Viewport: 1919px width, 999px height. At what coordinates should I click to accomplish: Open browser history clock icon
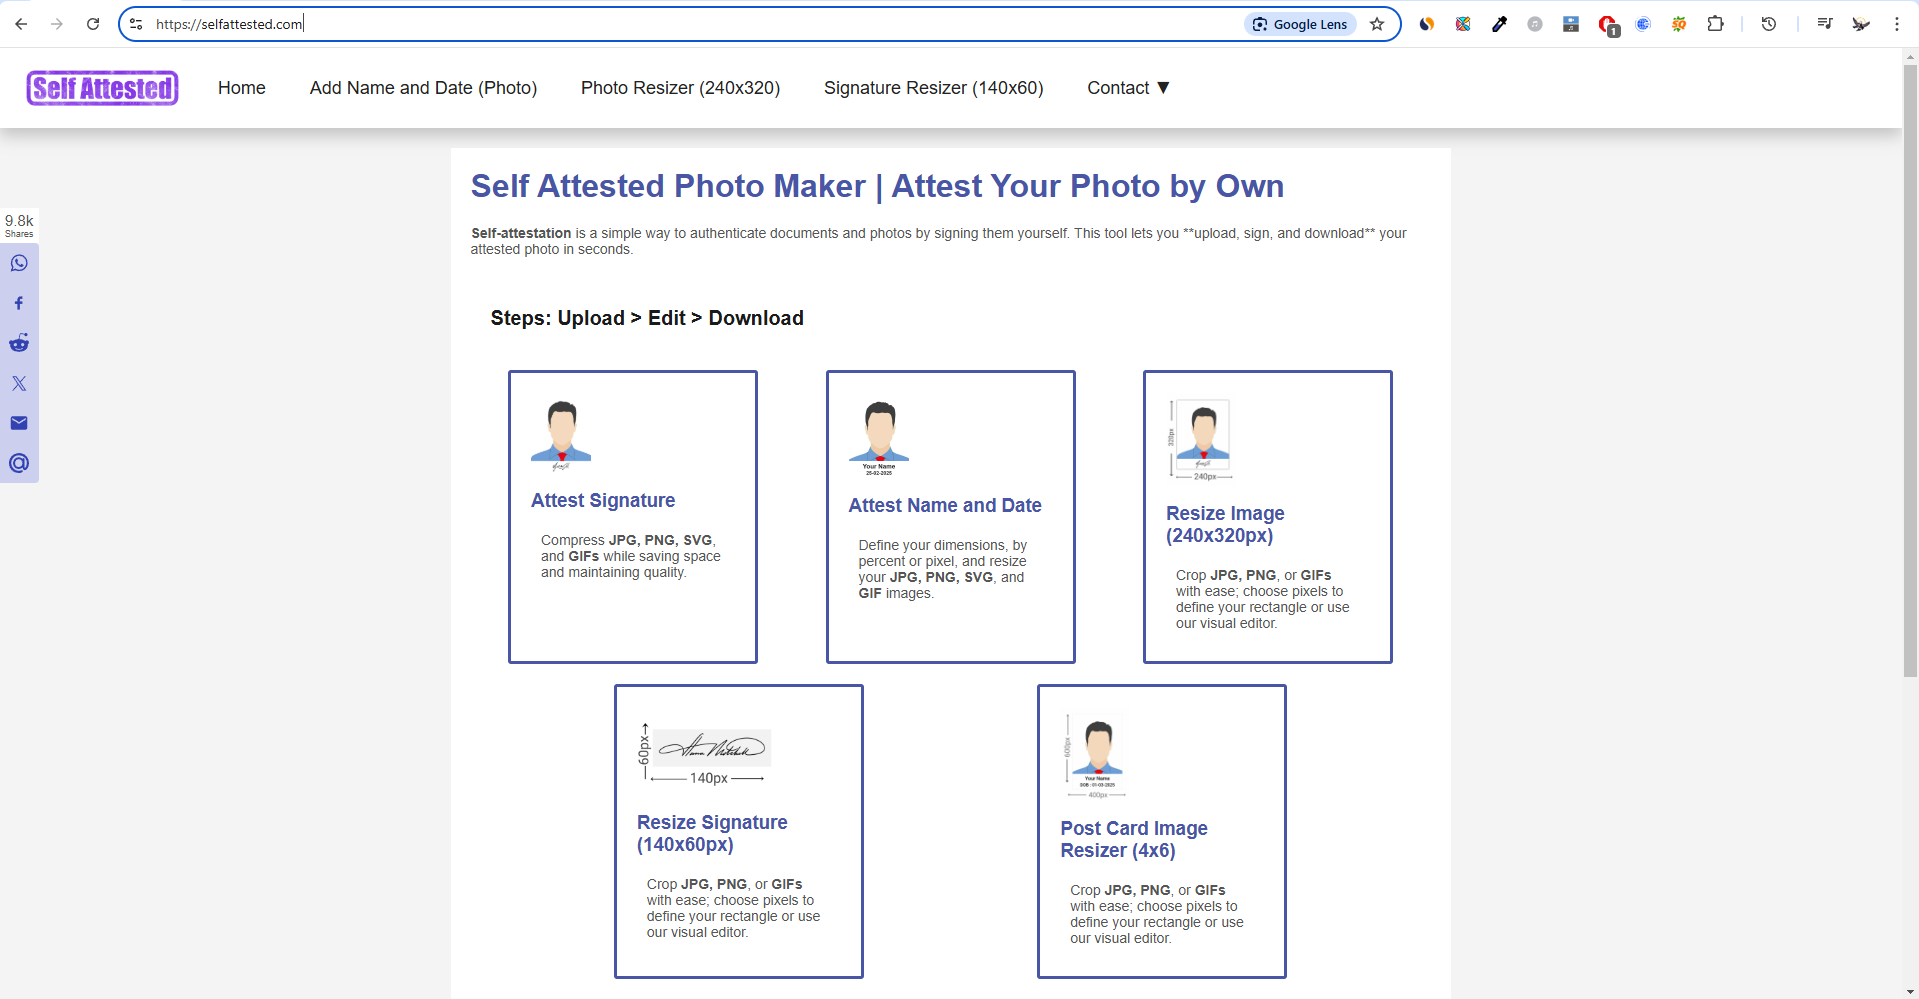click(1768, 24)
